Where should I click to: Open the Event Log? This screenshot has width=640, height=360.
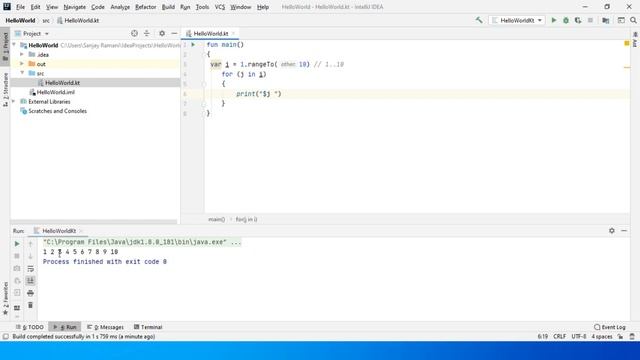tap(610, 327)
